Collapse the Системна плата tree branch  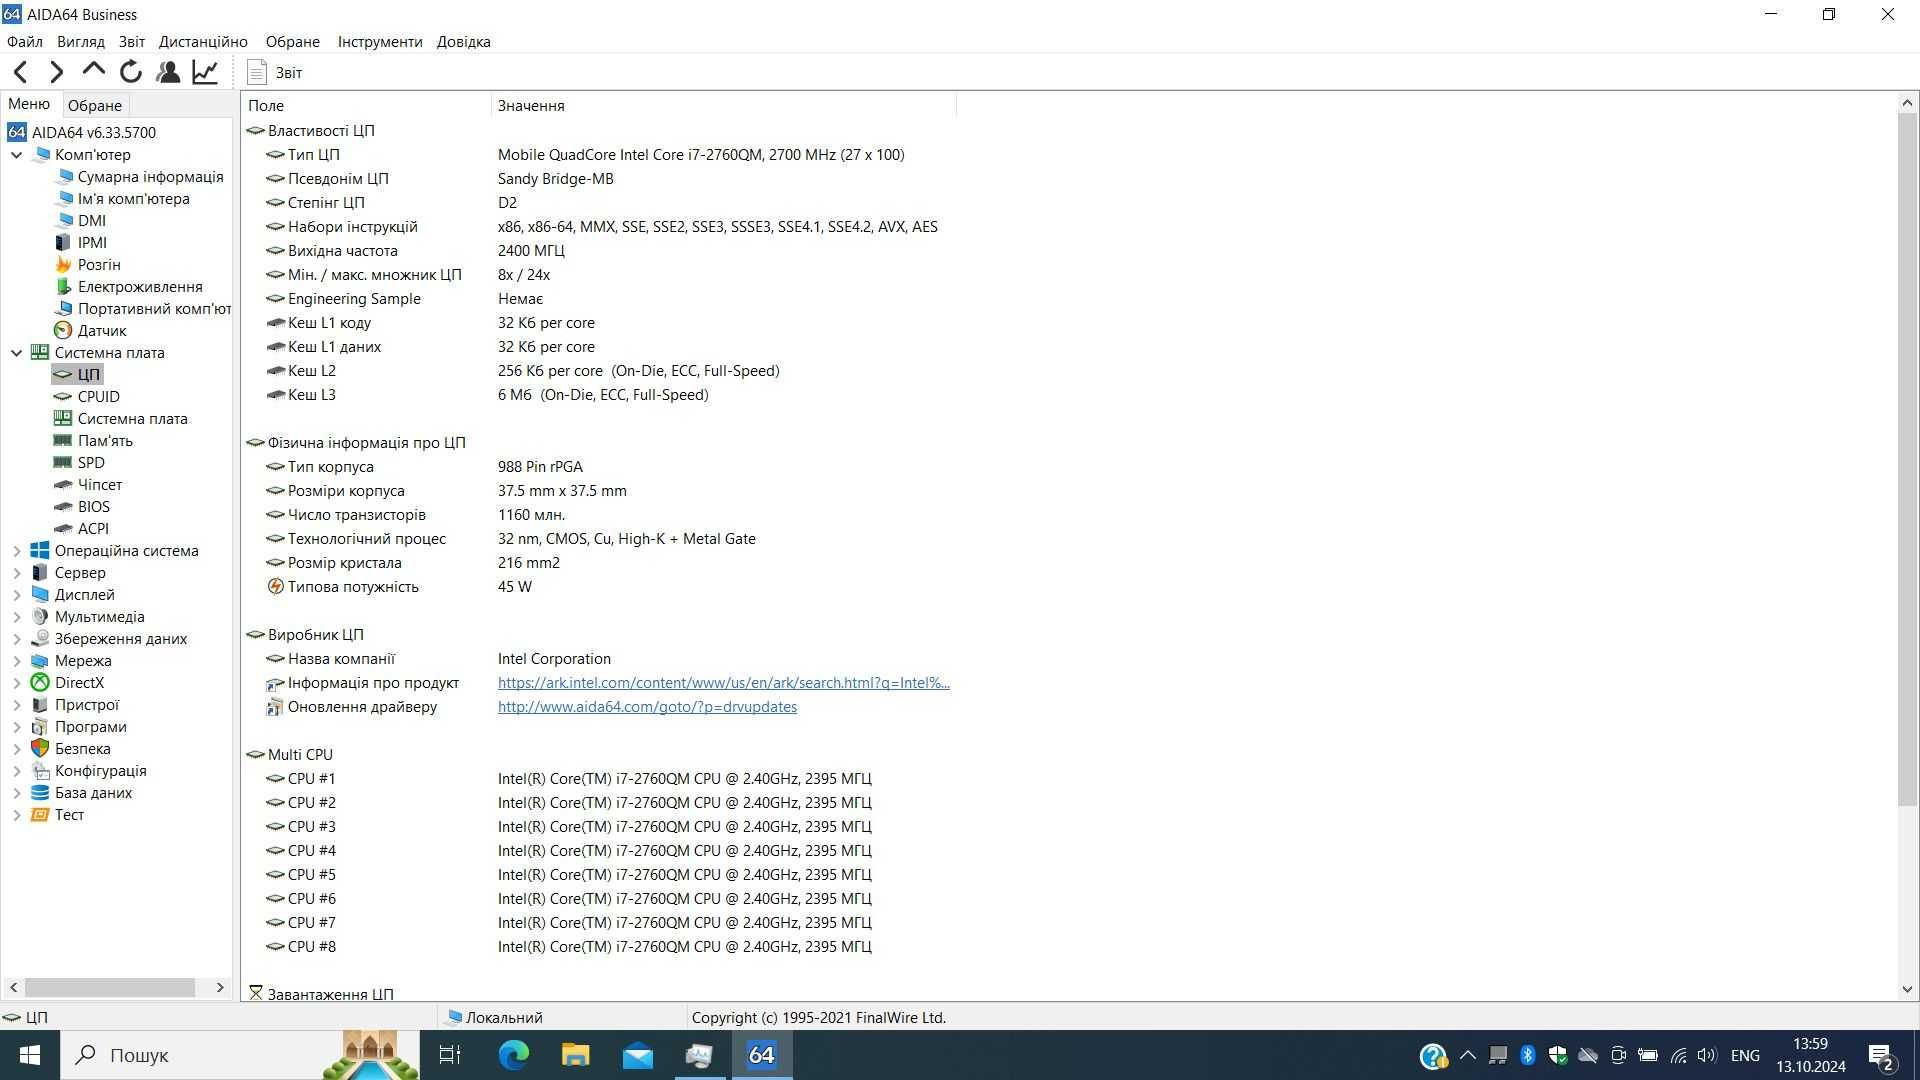click(x=16, y=353)
